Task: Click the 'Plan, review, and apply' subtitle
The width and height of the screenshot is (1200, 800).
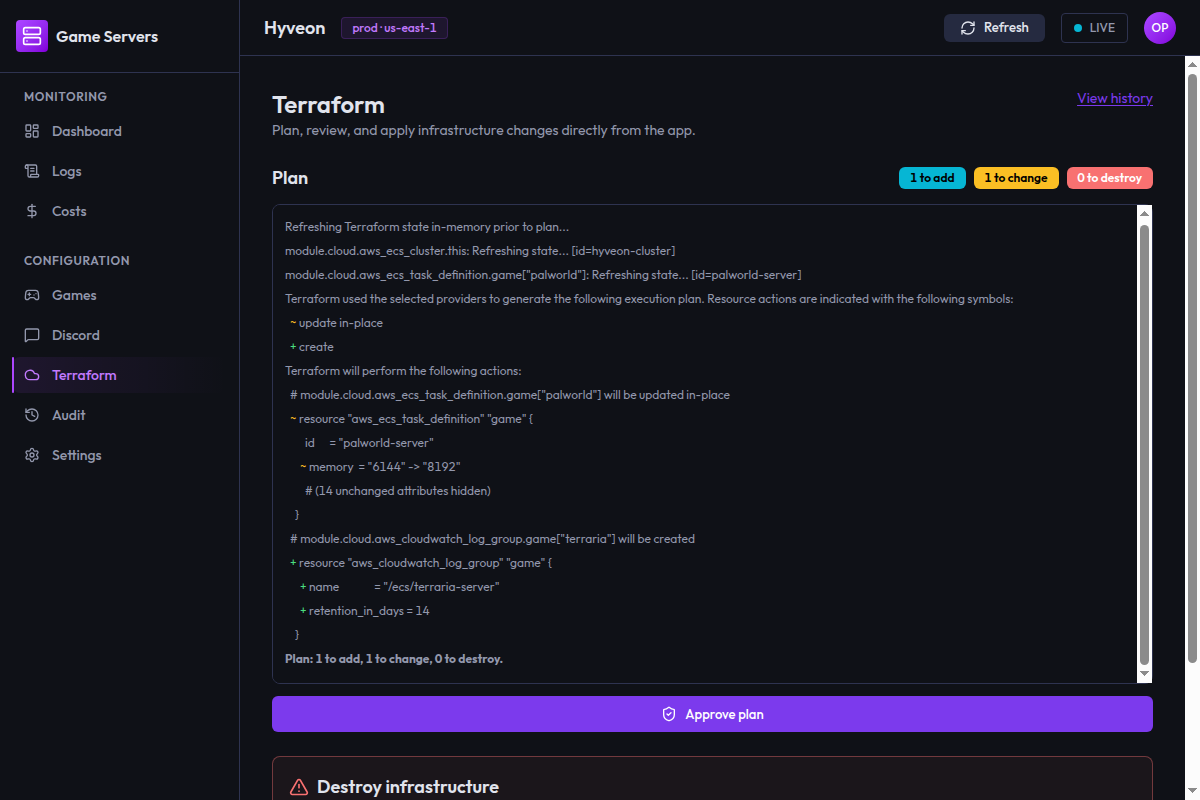Action: coord(483,131)
